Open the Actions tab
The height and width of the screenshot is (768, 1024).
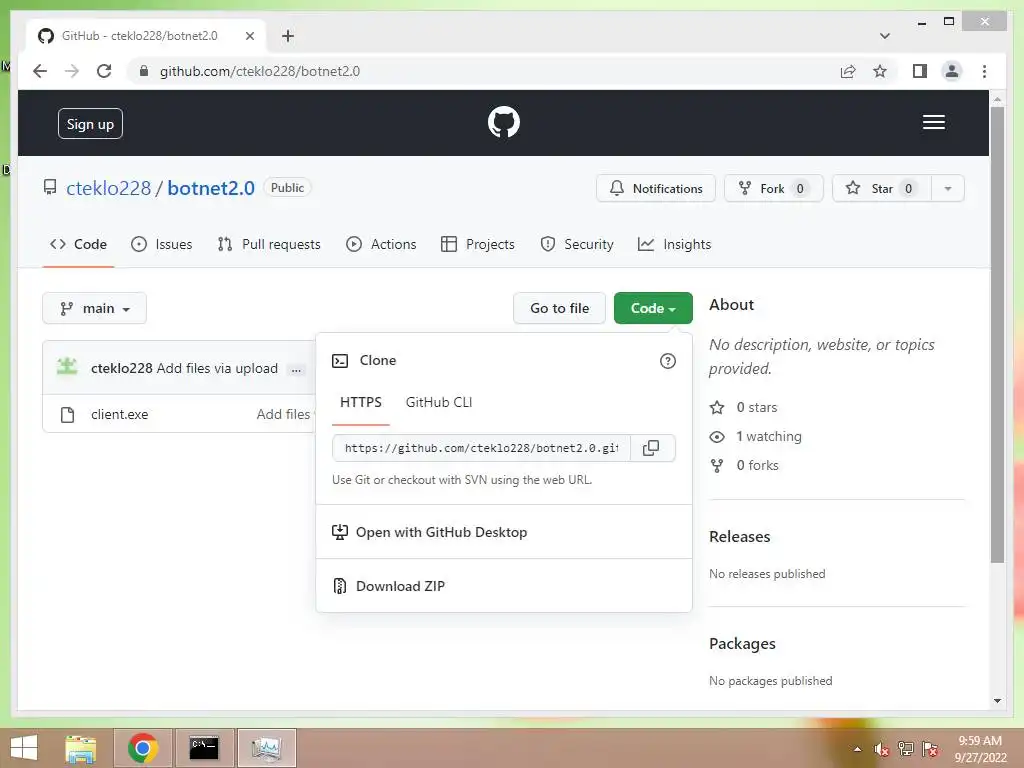(x=381, y=244)
